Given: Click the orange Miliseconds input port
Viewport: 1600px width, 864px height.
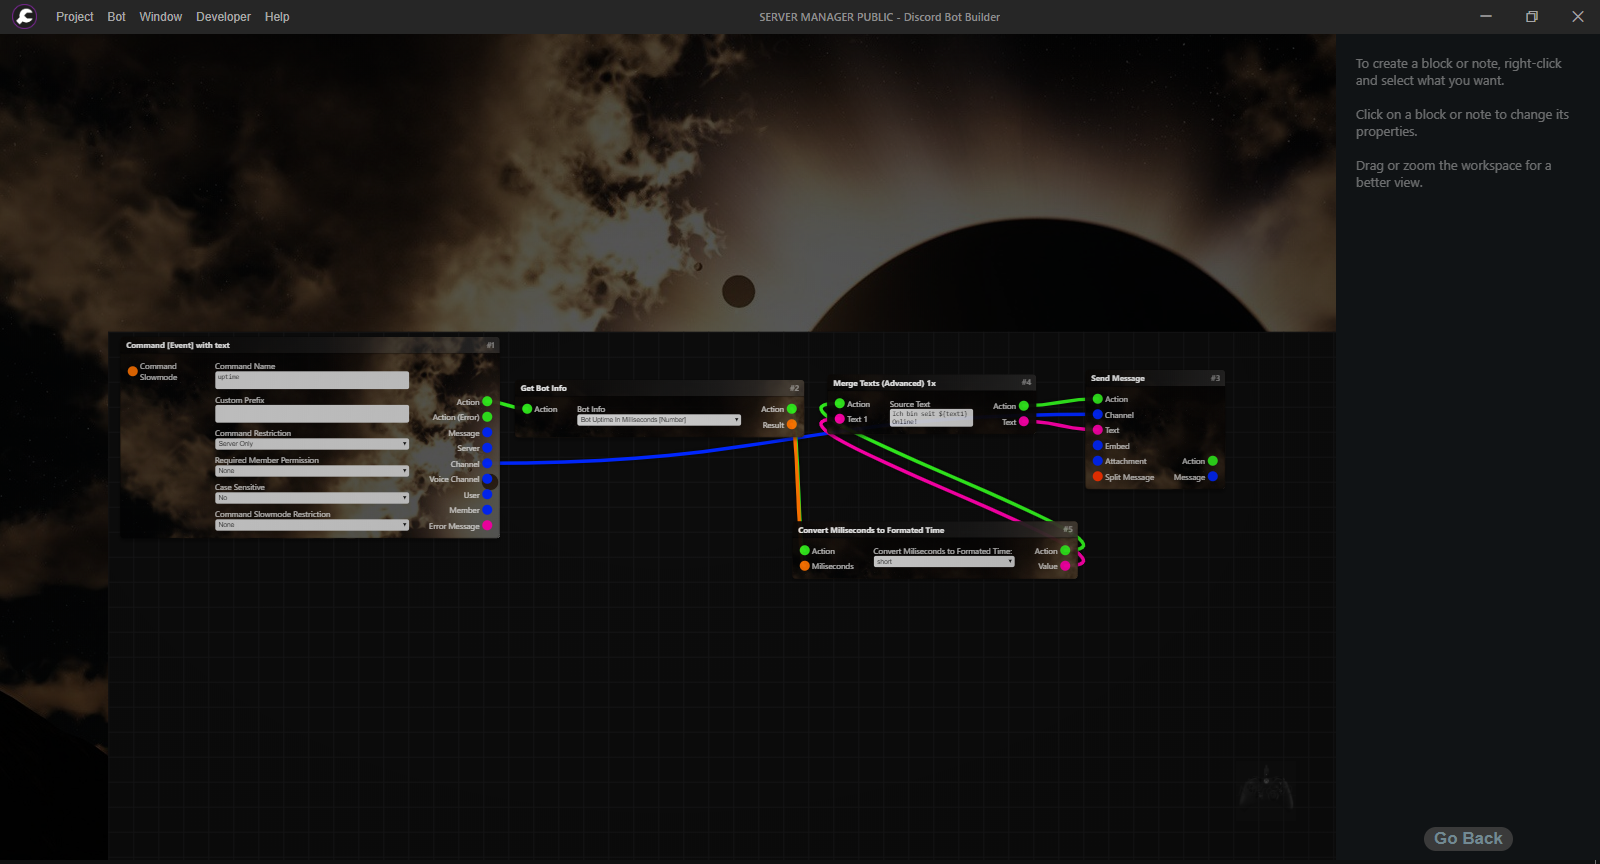Looking at the screenshot, I should [x=805, y=566].
